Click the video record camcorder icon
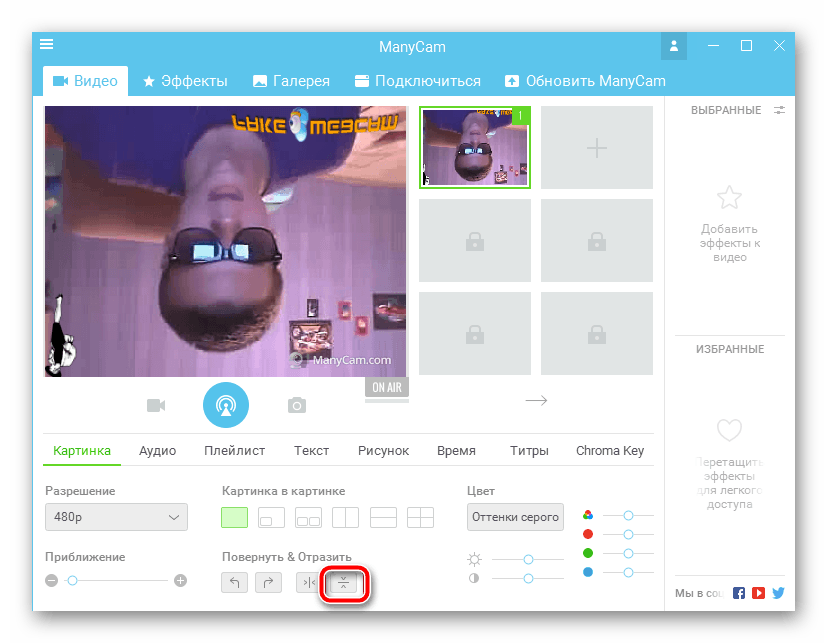 (155, 405)
